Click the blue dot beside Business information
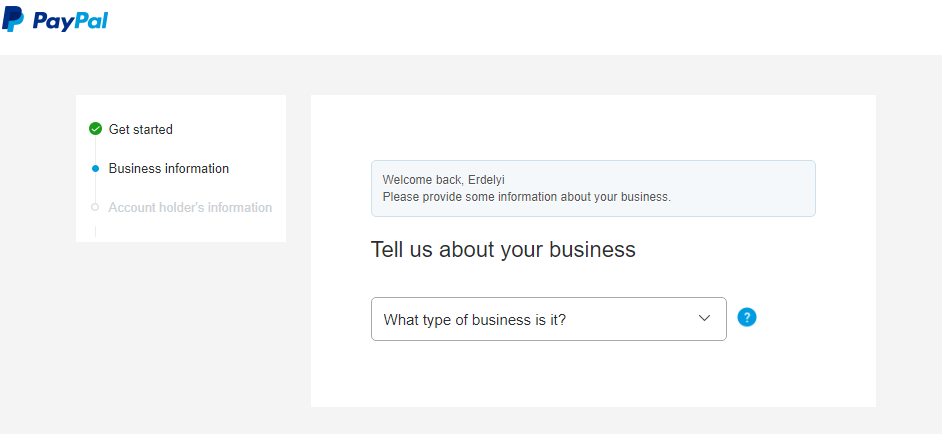This screenshot has height=434, width=942. (x=95, y=169)
